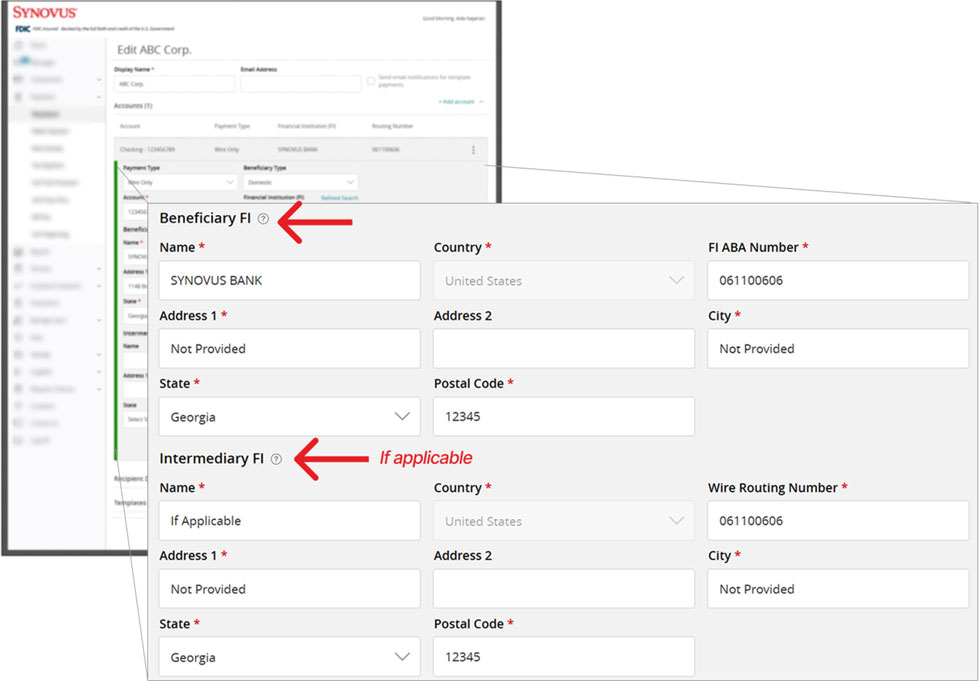The image size is (979, 681).
Task: Click the FI ABA Number field
Action: 837,281
